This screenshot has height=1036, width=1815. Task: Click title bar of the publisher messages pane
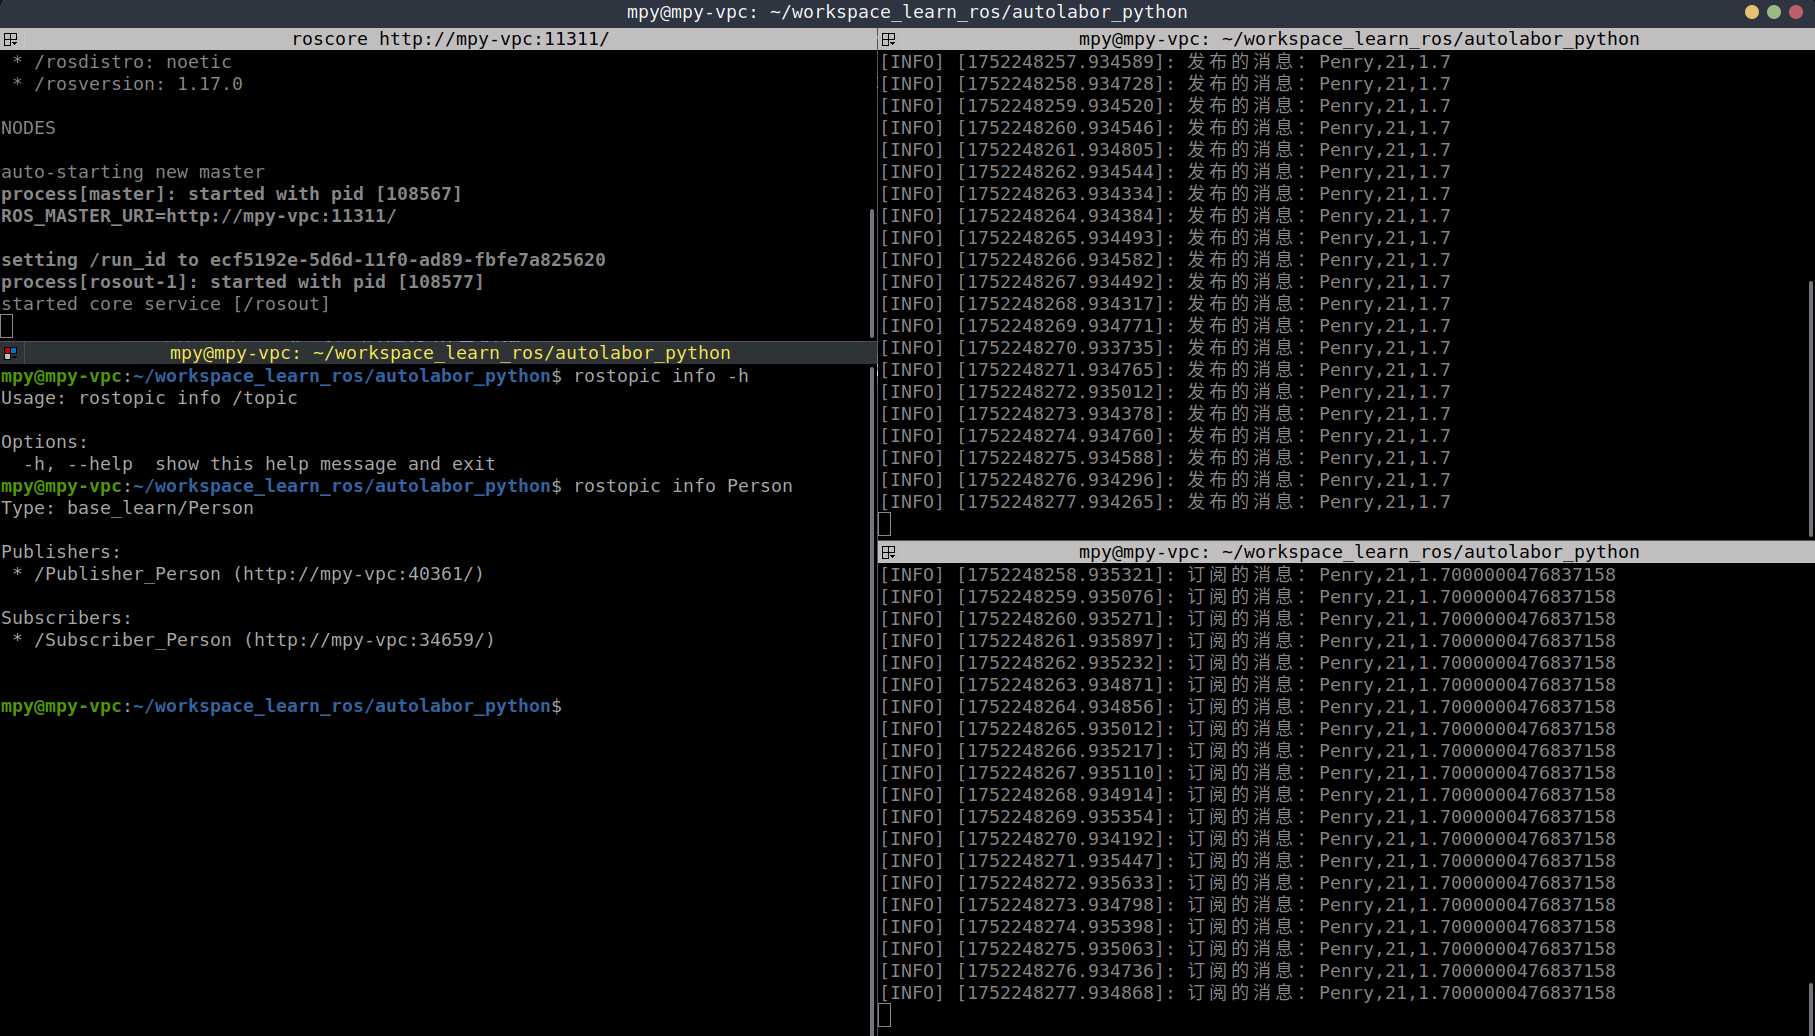coord(1358,39)
